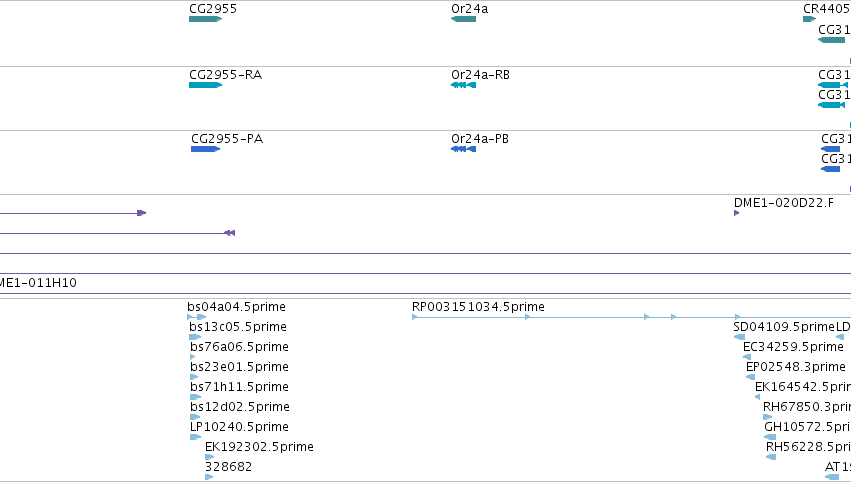Select the CG2955 gene glyph
This screenshot has height=482, width=851.
205,19
